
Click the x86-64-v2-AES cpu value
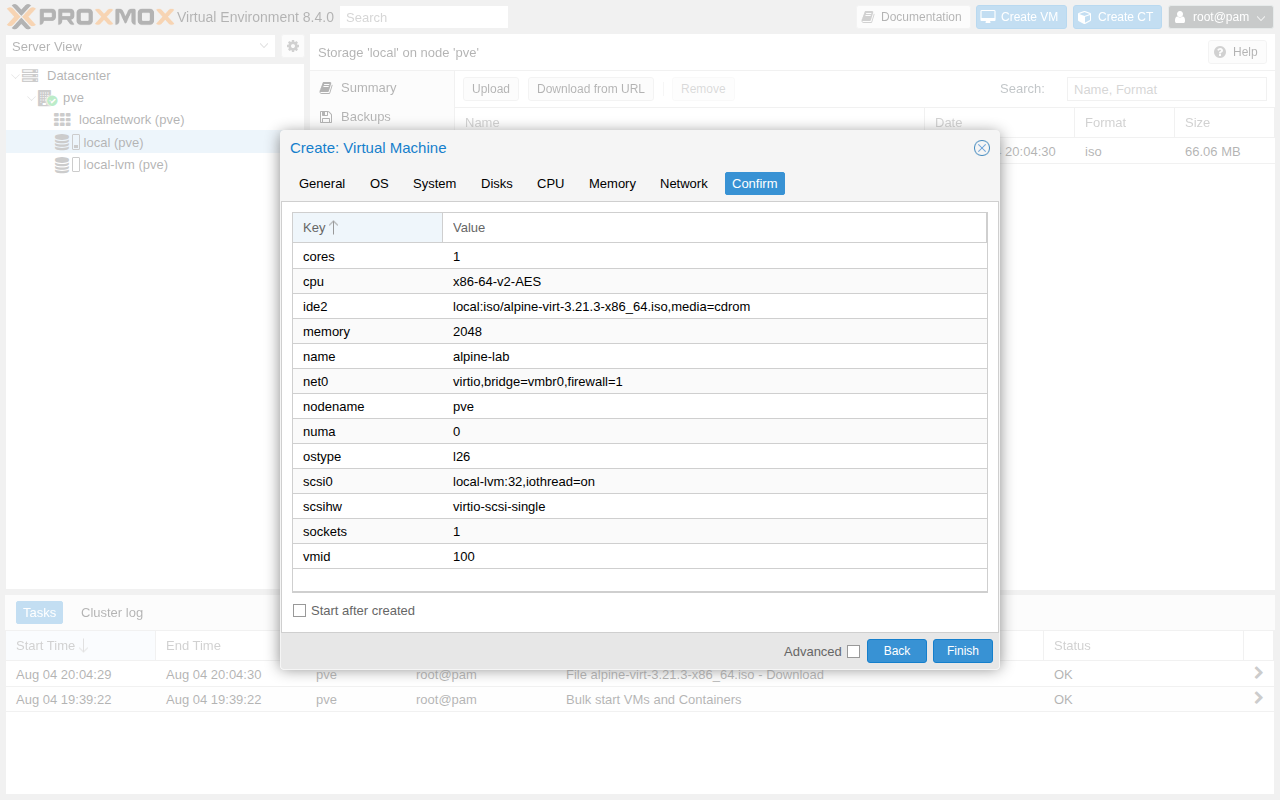497,282
